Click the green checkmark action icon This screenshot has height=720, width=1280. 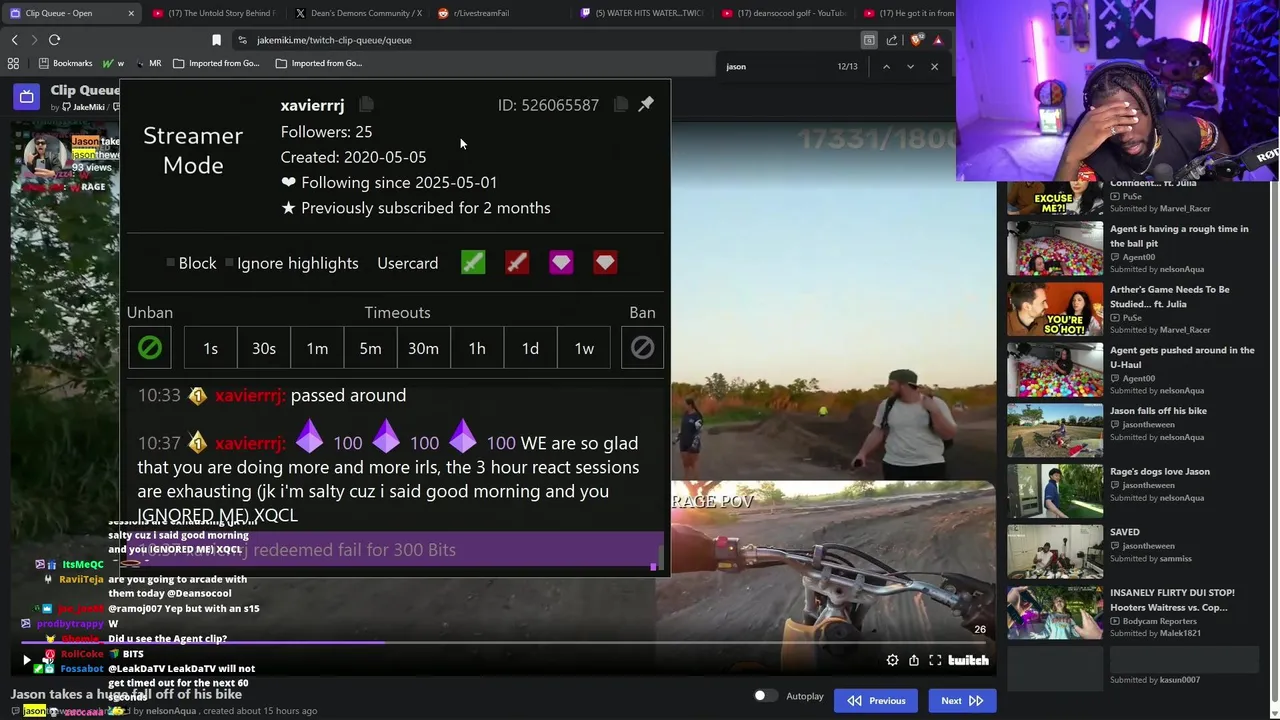(473, 263)
